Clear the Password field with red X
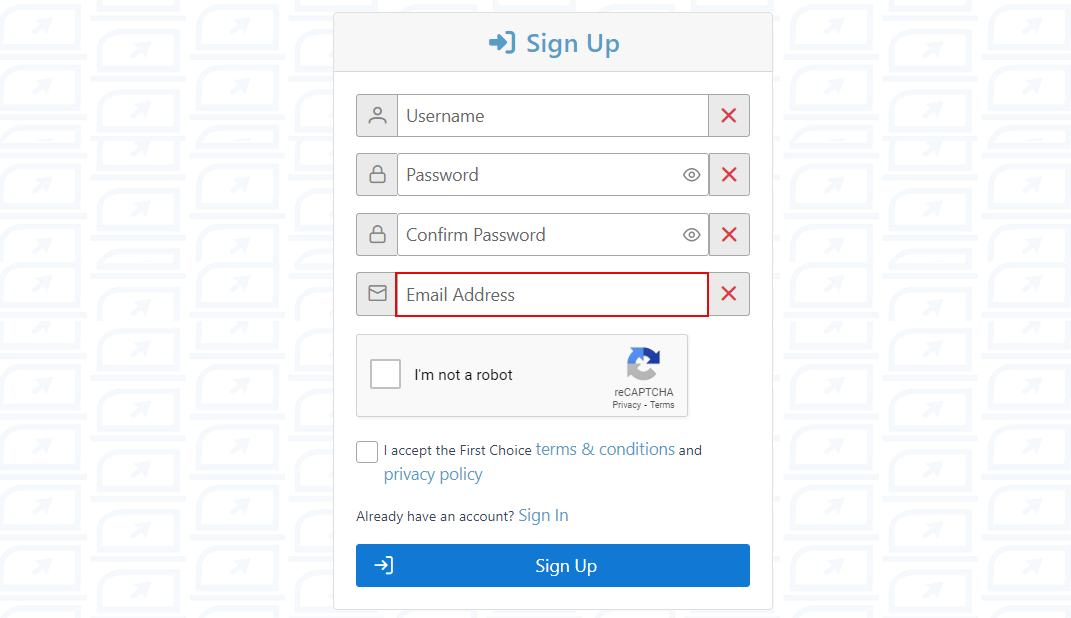1071x618 pixels. tap(729, 175)
